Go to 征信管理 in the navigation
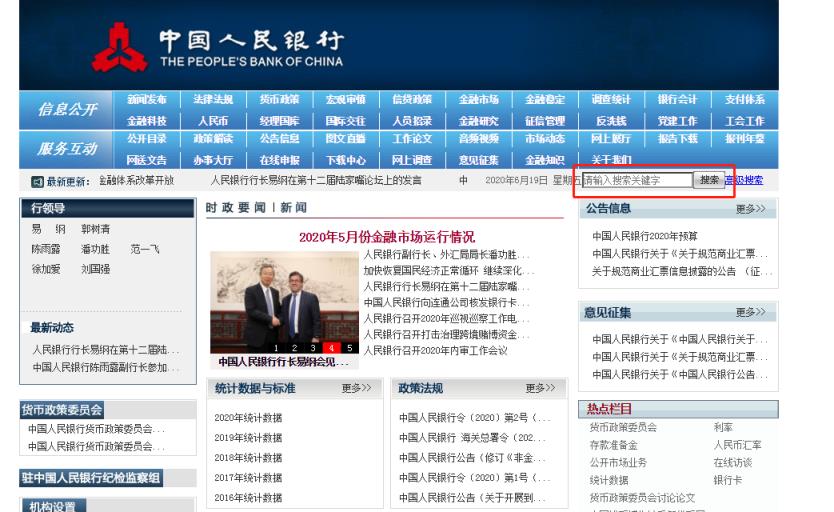 click(545, 121)
